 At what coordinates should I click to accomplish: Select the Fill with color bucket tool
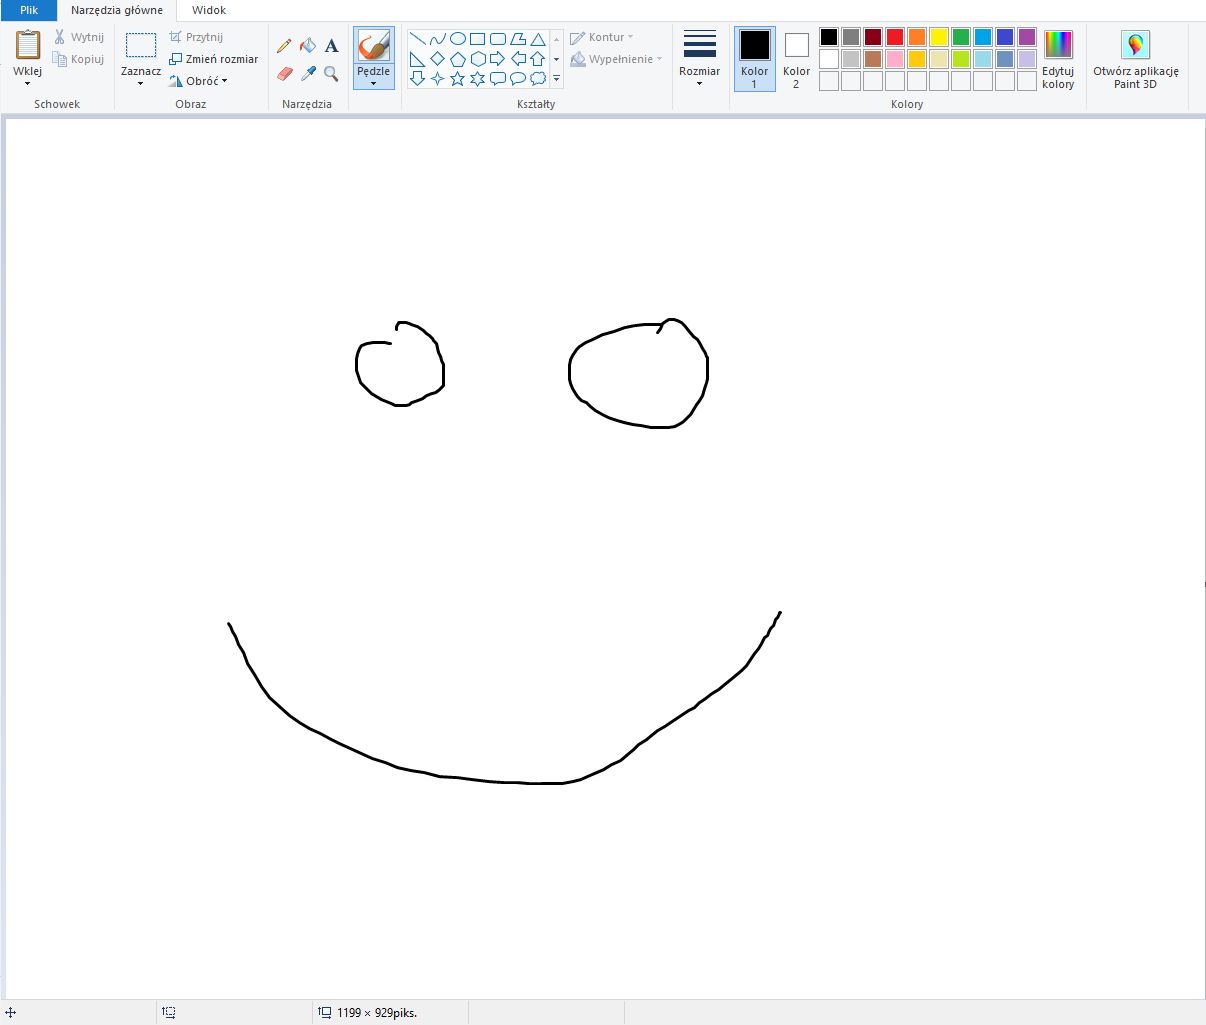click(308, 46)
